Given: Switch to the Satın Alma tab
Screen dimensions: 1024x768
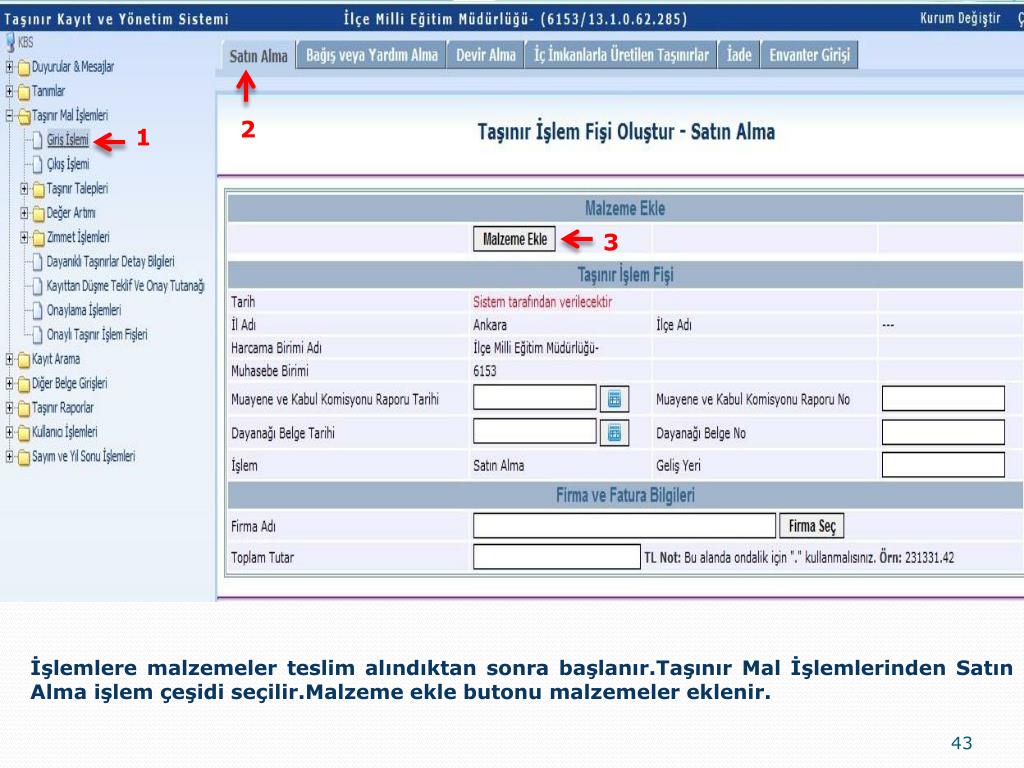Looking at the screenshot, I should pos(258,56).
